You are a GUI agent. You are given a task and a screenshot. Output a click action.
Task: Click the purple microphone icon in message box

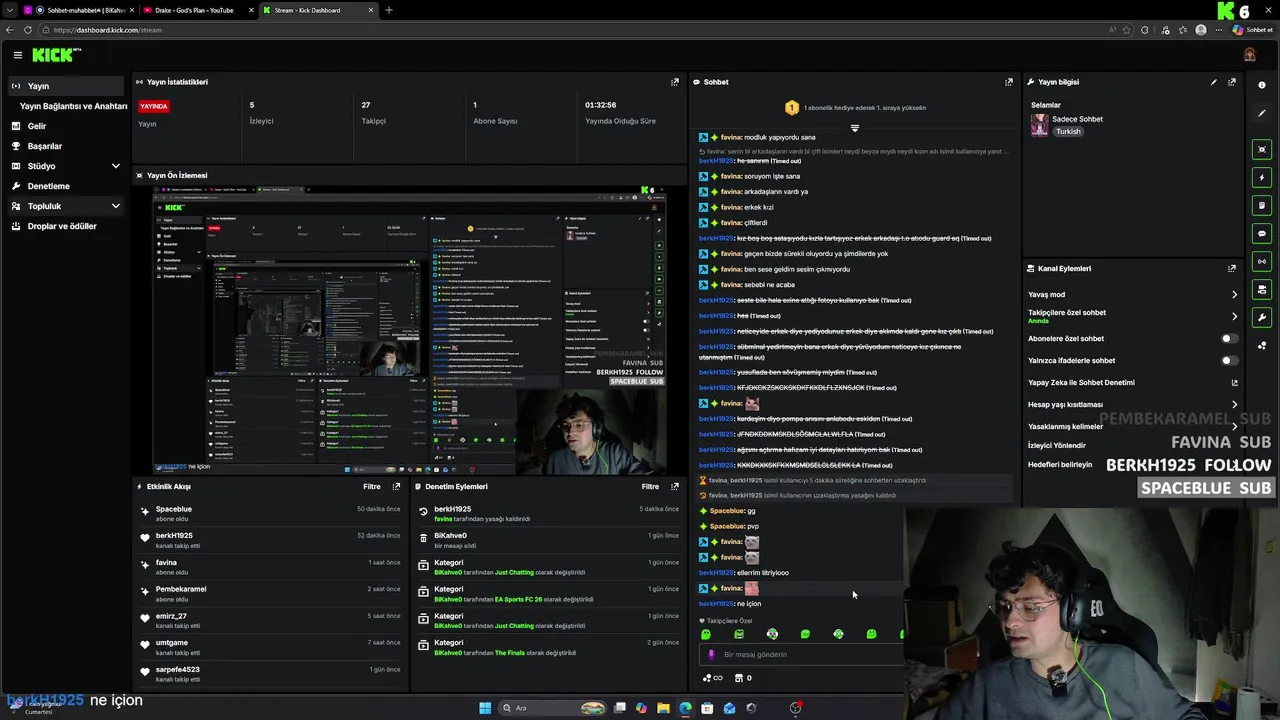(x=711, y=654)
